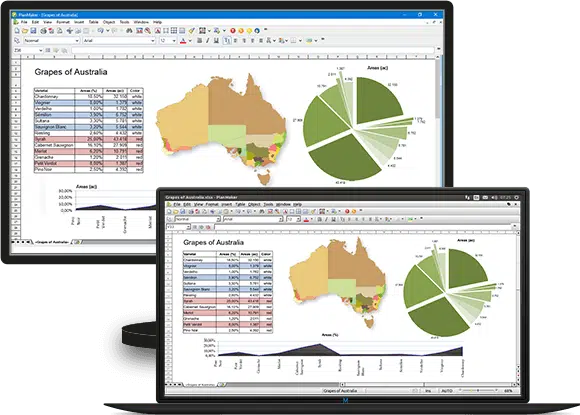580x415 pixels.
Task: Click the red font color icon in monitor window
Action: coord(183,41)
